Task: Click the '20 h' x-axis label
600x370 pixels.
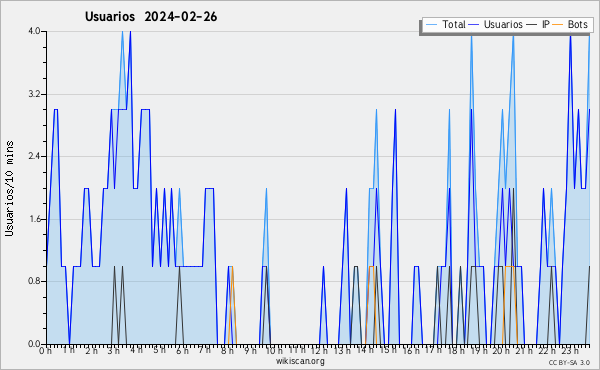Action: pos(501,351)
